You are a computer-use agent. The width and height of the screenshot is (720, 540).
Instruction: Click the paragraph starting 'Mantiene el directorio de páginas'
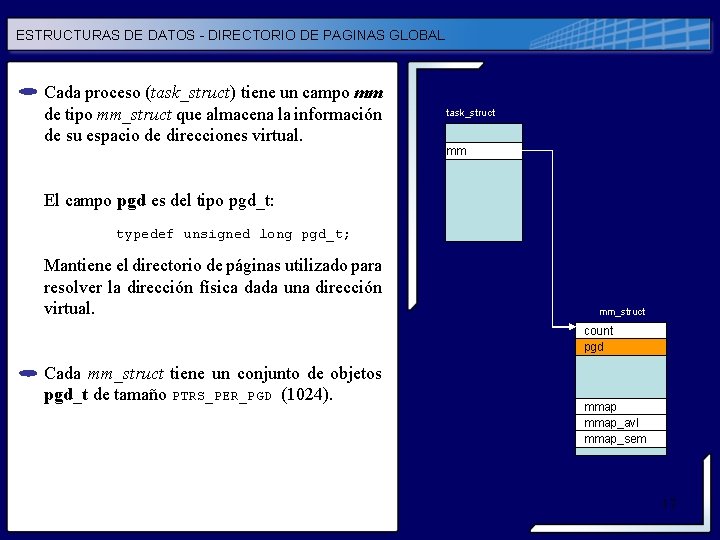click(213, 287)
